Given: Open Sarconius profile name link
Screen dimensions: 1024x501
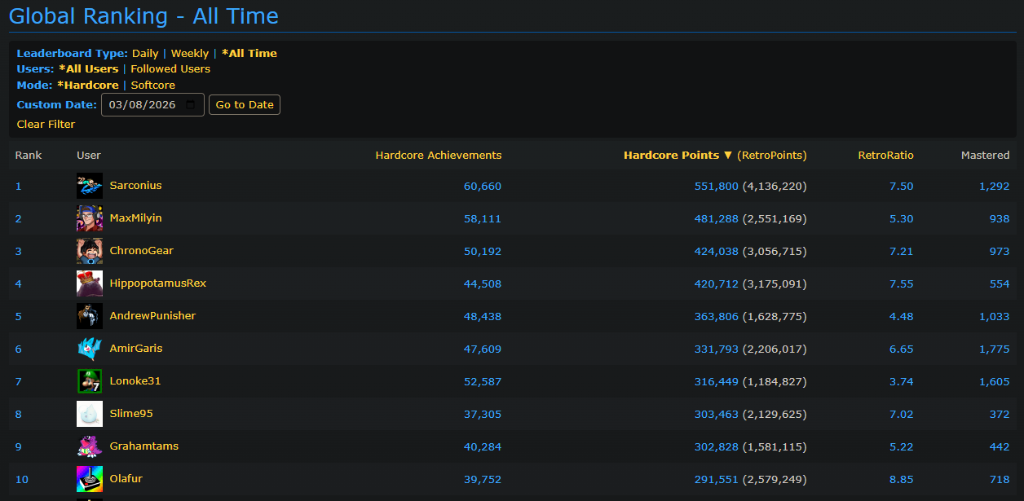Looking at the screenshot, I should (136, 186).
